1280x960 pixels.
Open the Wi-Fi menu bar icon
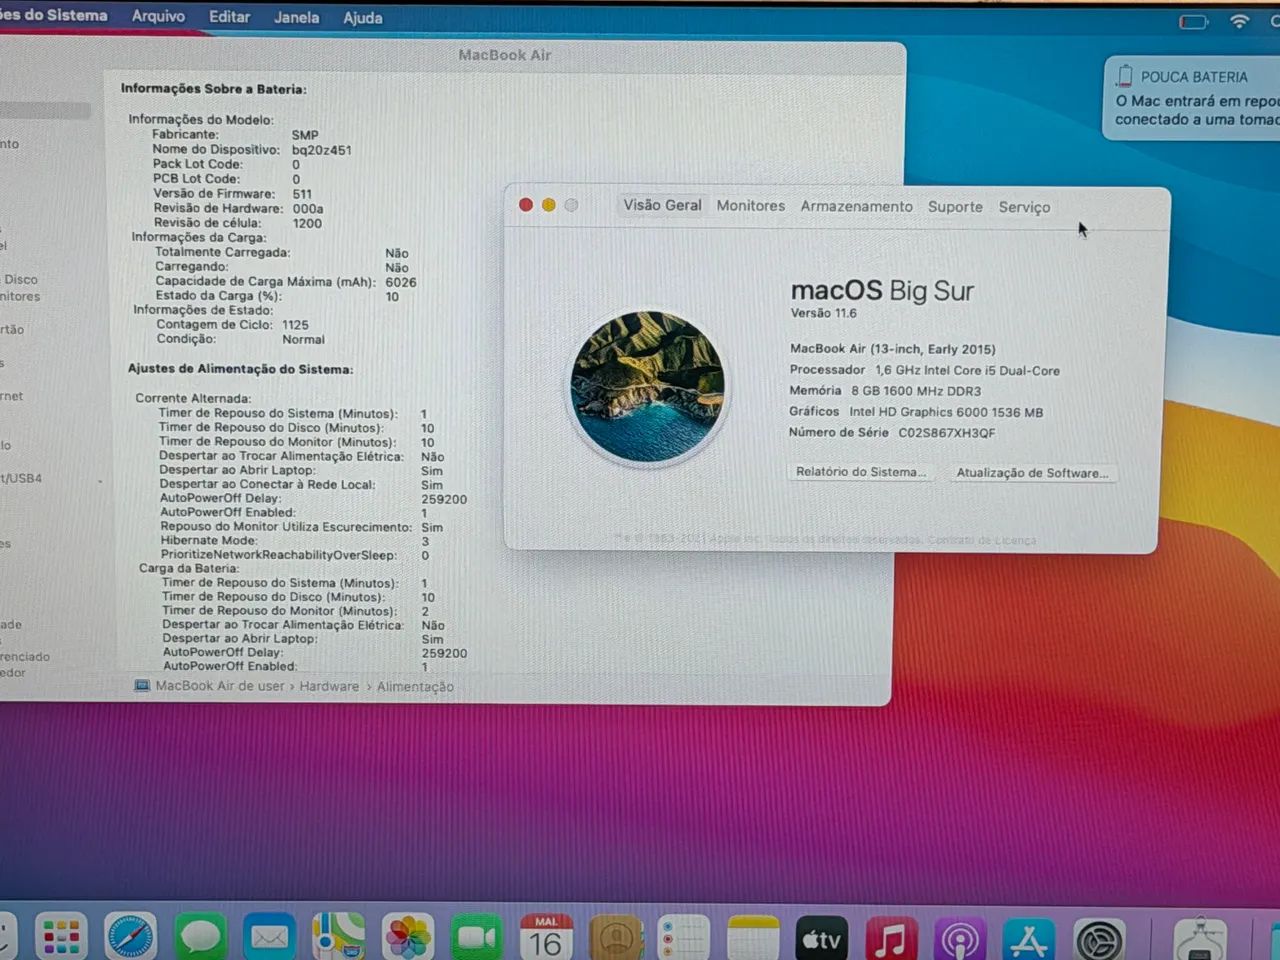coord(1240,21)
